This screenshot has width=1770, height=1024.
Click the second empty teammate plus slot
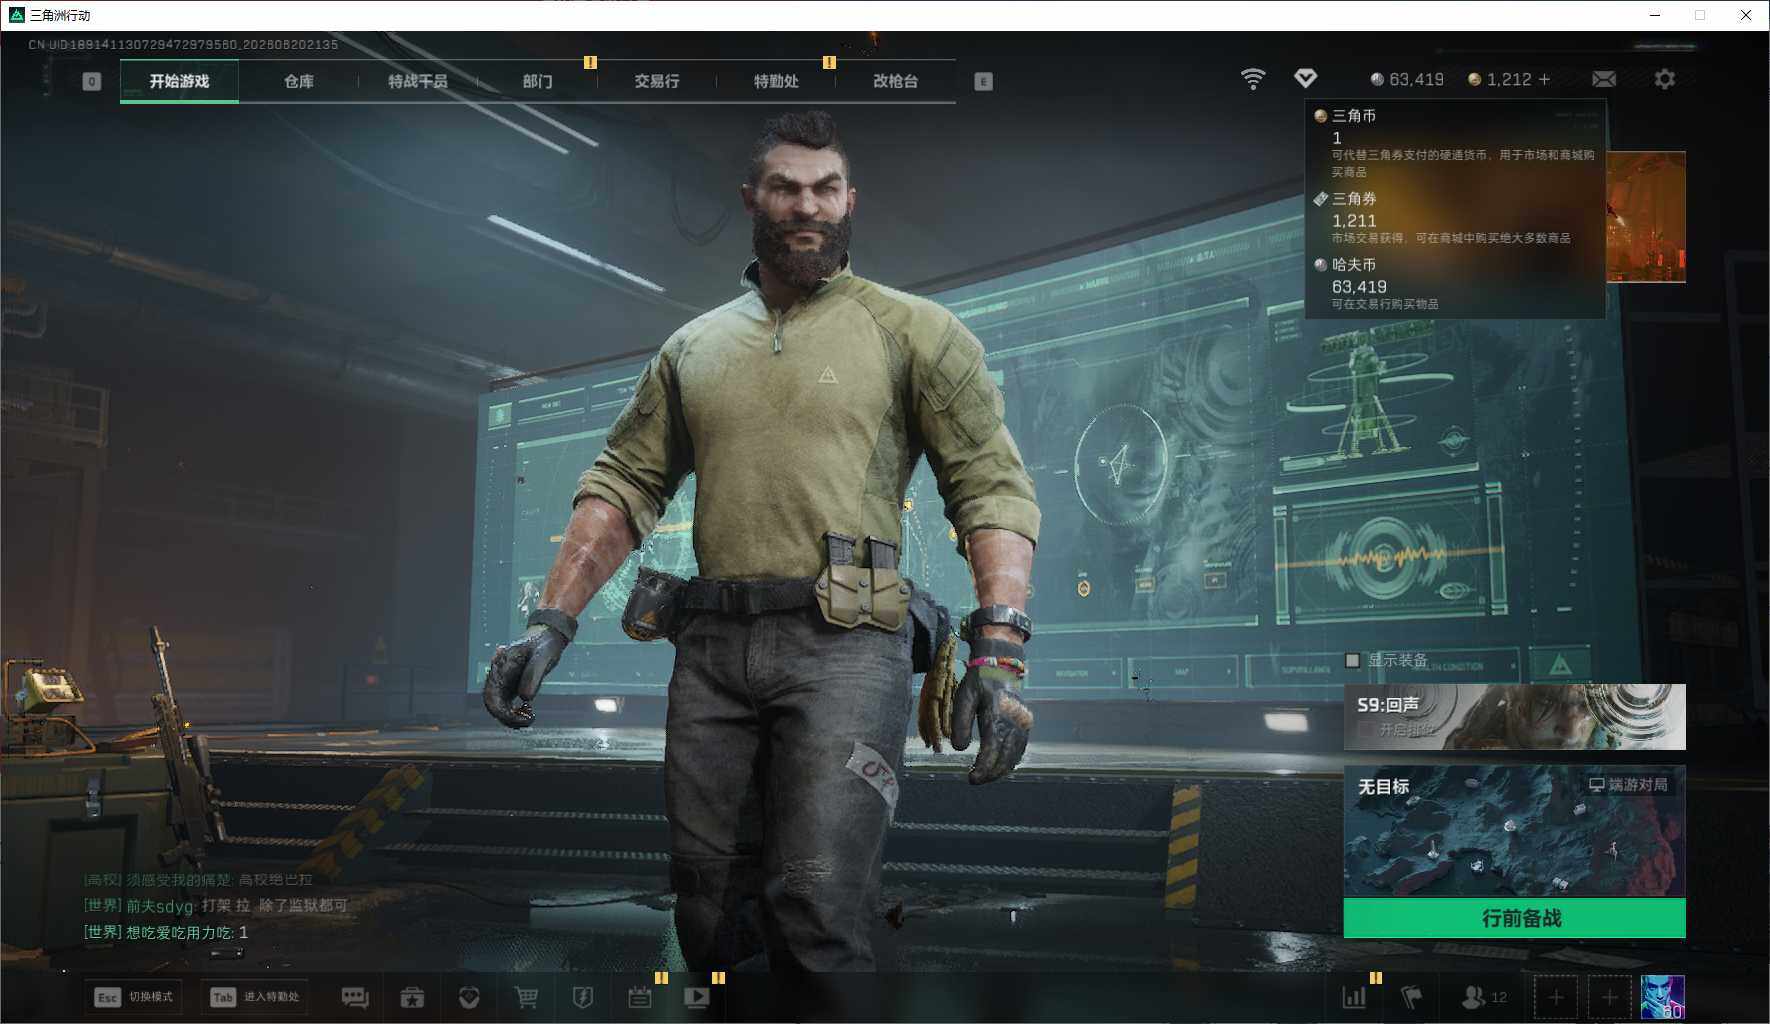[1609, 997]
